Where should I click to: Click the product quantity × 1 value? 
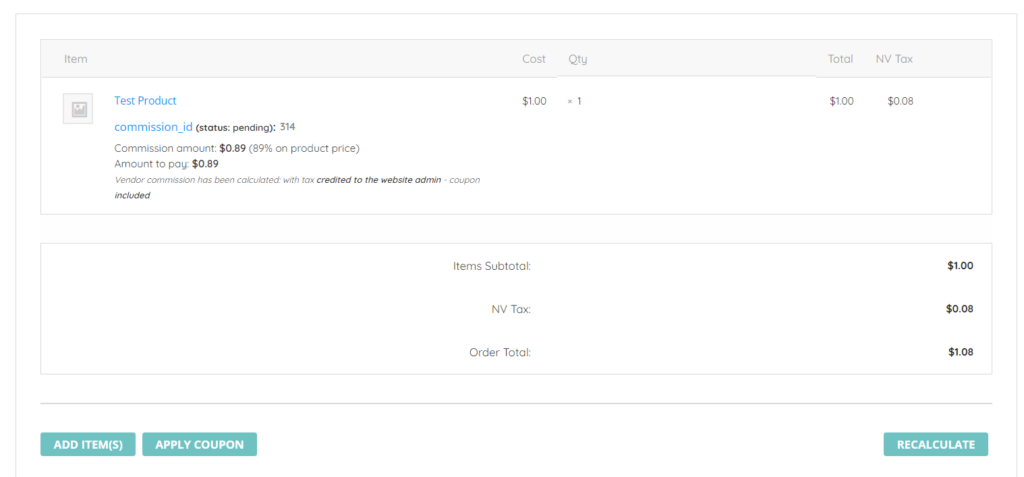[575, 101]
